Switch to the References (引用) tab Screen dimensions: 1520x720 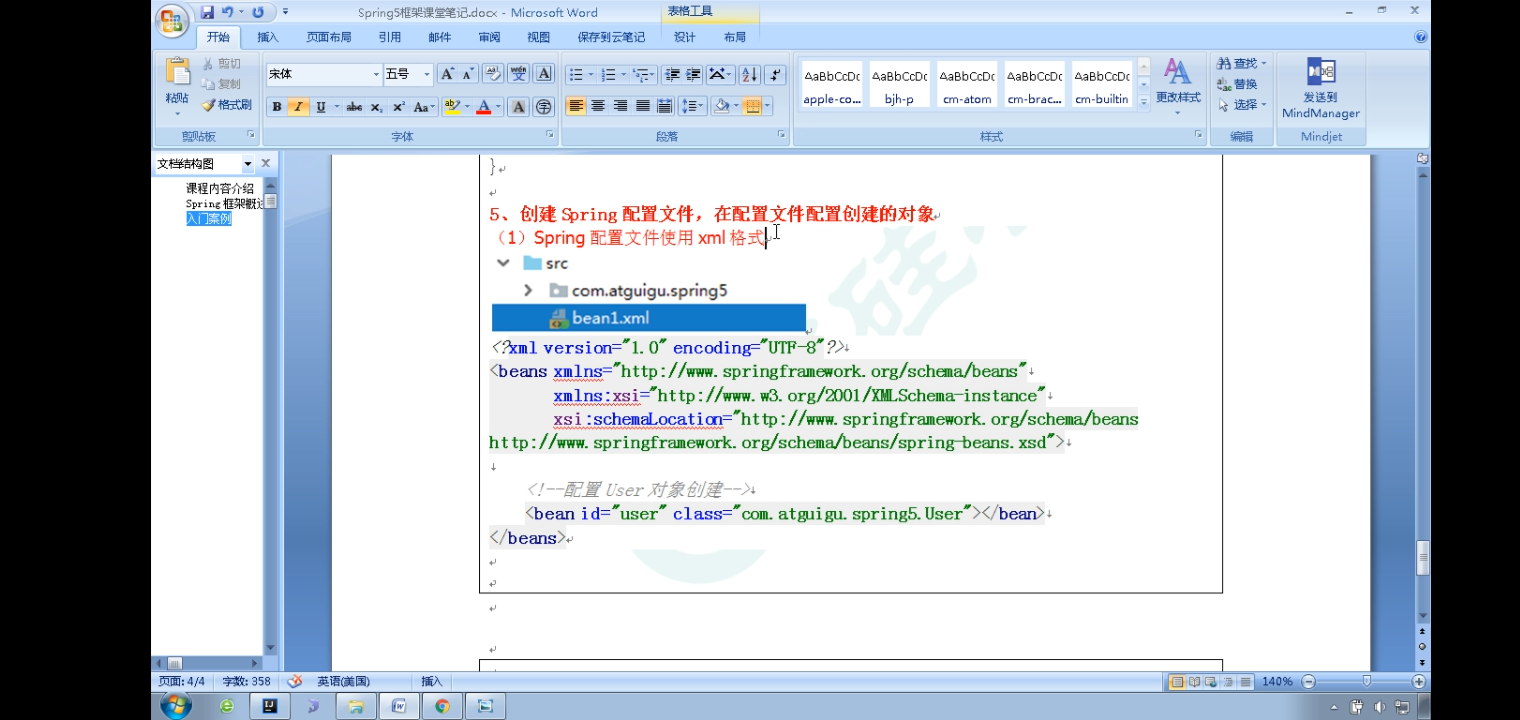click(x=389, y=37)
